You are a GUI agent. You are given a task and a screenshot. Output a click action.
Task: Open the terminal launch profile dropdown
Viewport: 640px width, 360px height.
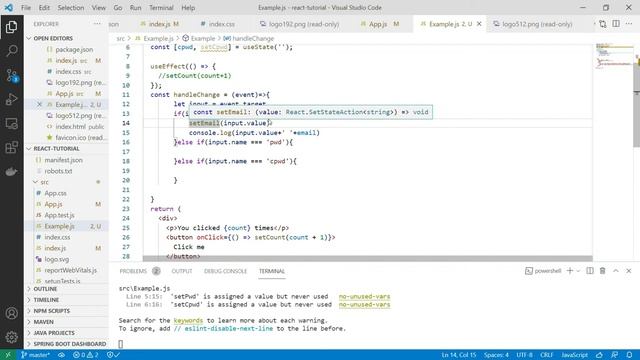click(x=578, y=271)
